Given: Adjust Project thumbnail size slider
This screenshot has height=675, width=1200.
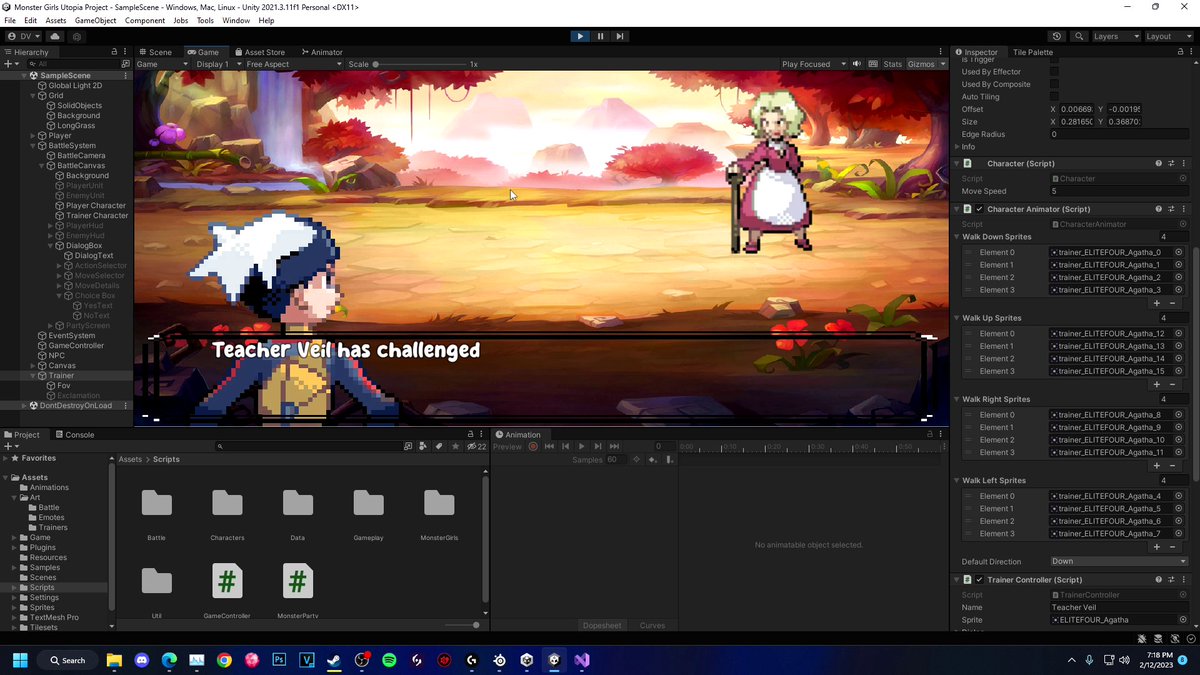Looking at the screenshot, I should point(459,625).
